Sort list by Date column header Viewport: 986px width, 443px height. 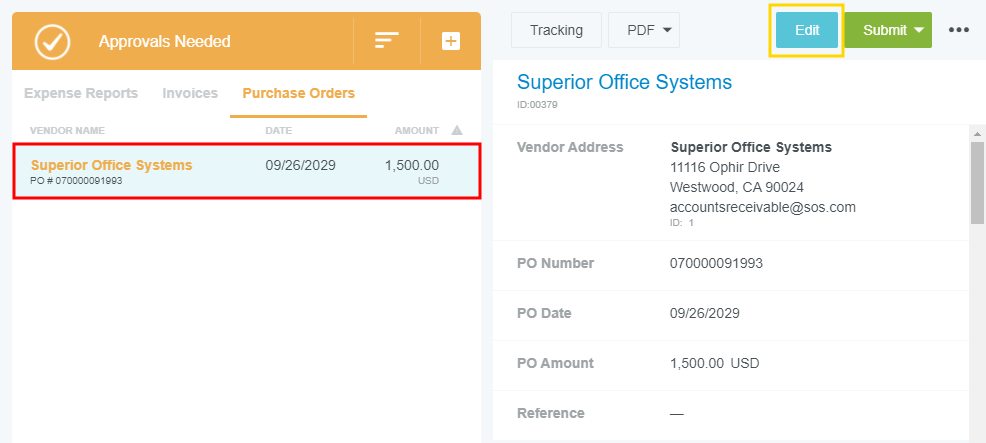278,131
